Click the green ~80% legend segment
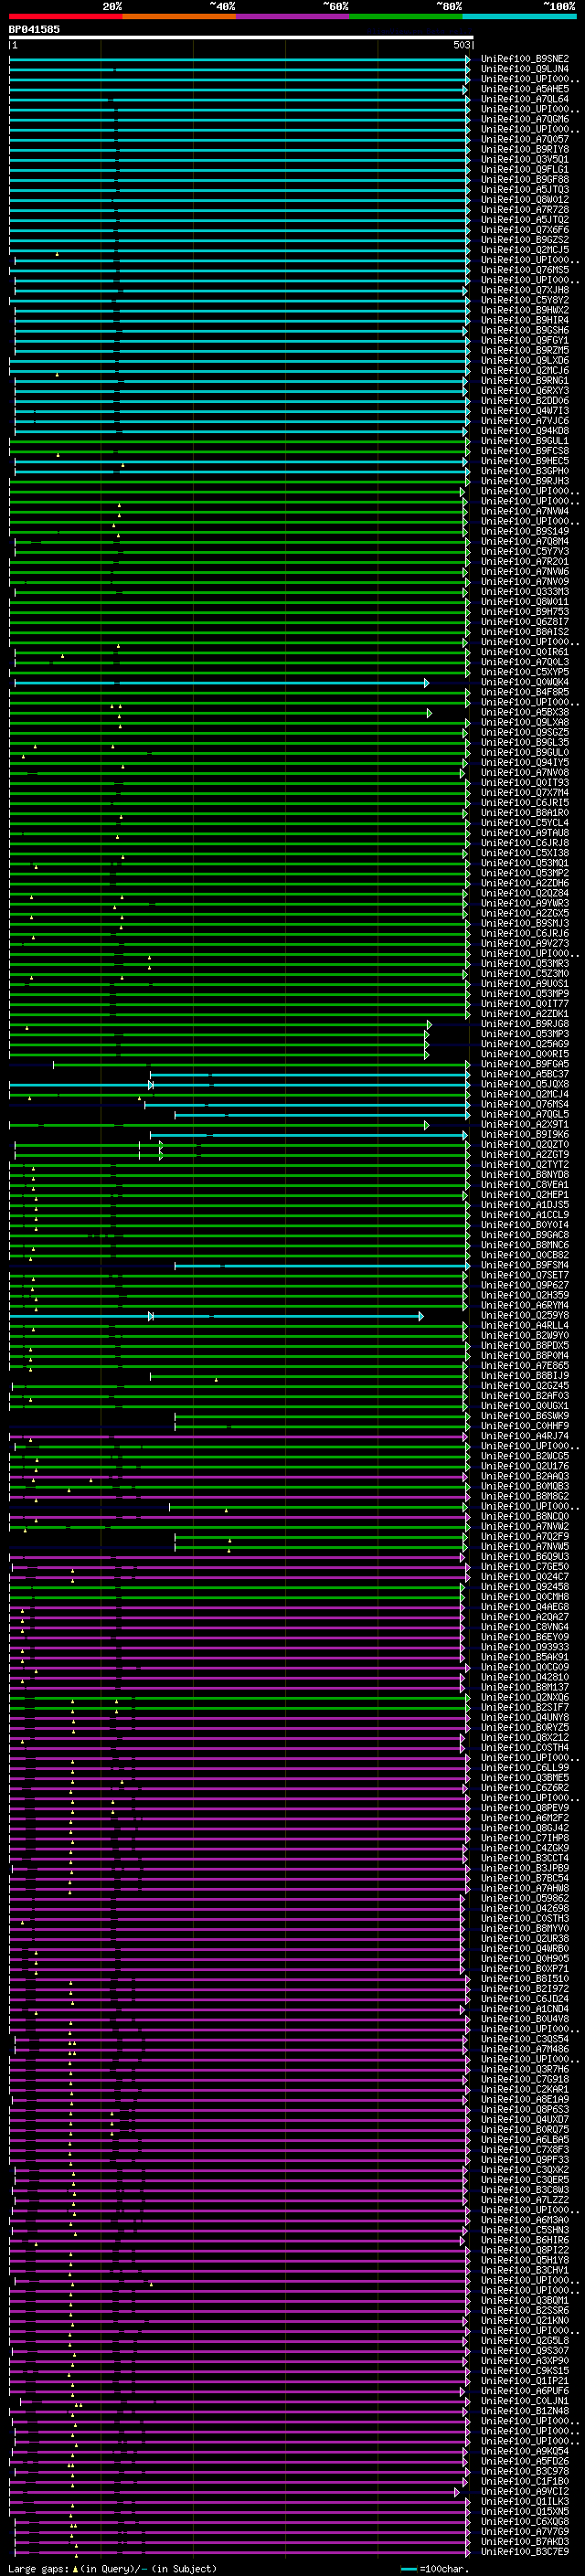Viewport: 585px width, 2576px height. (406, 16)
